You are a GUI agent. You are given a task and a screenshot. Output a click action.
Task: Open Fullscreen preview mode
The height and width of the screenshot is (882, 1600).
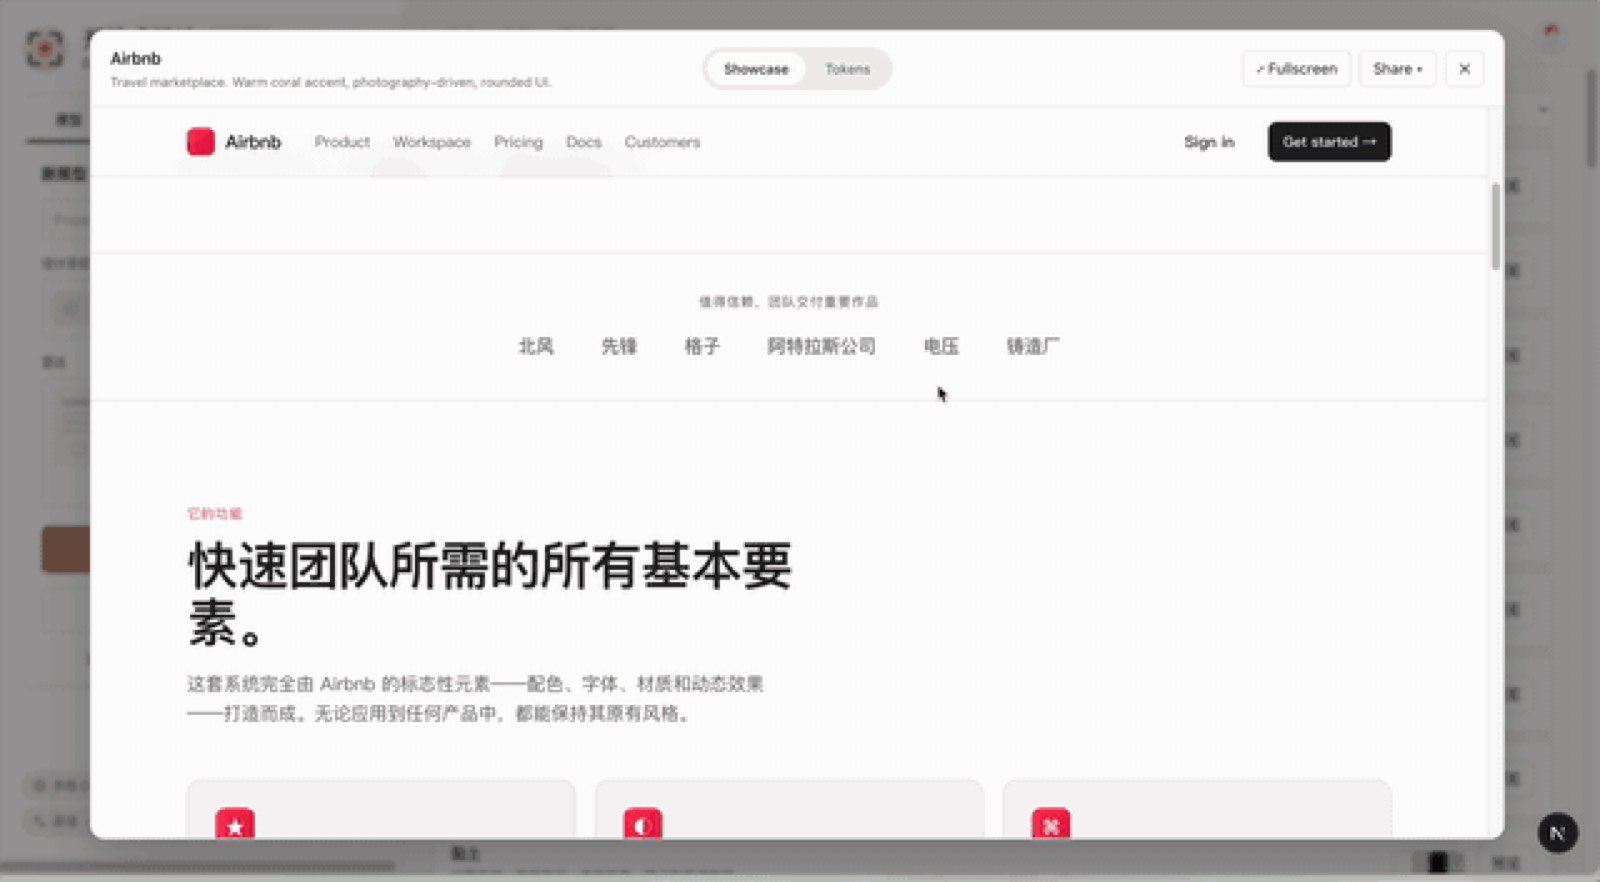[1297, 69]
